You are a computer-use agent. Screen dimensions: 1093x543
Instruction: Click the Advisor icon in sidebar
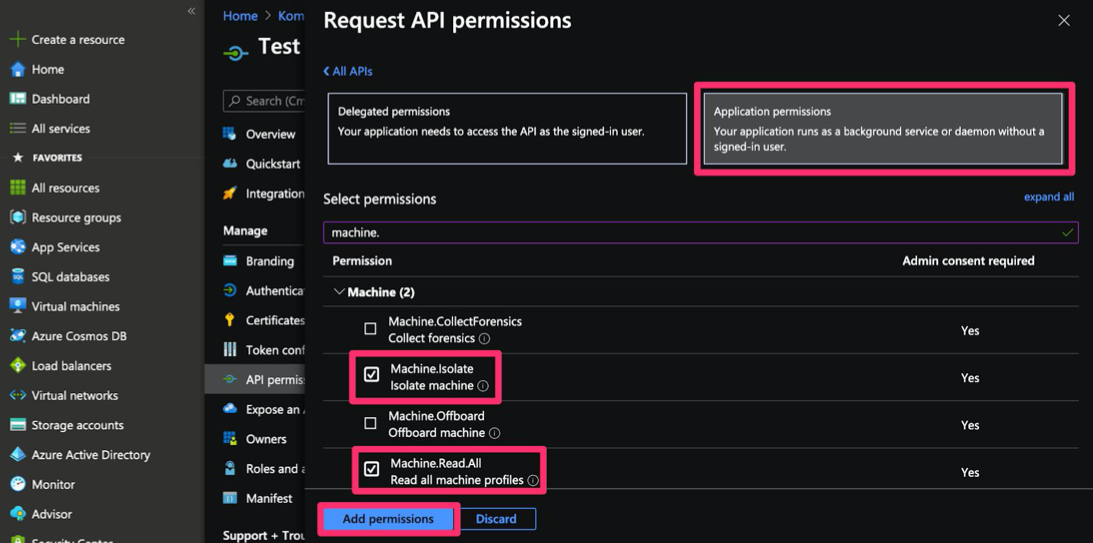[x=18, y=514]
